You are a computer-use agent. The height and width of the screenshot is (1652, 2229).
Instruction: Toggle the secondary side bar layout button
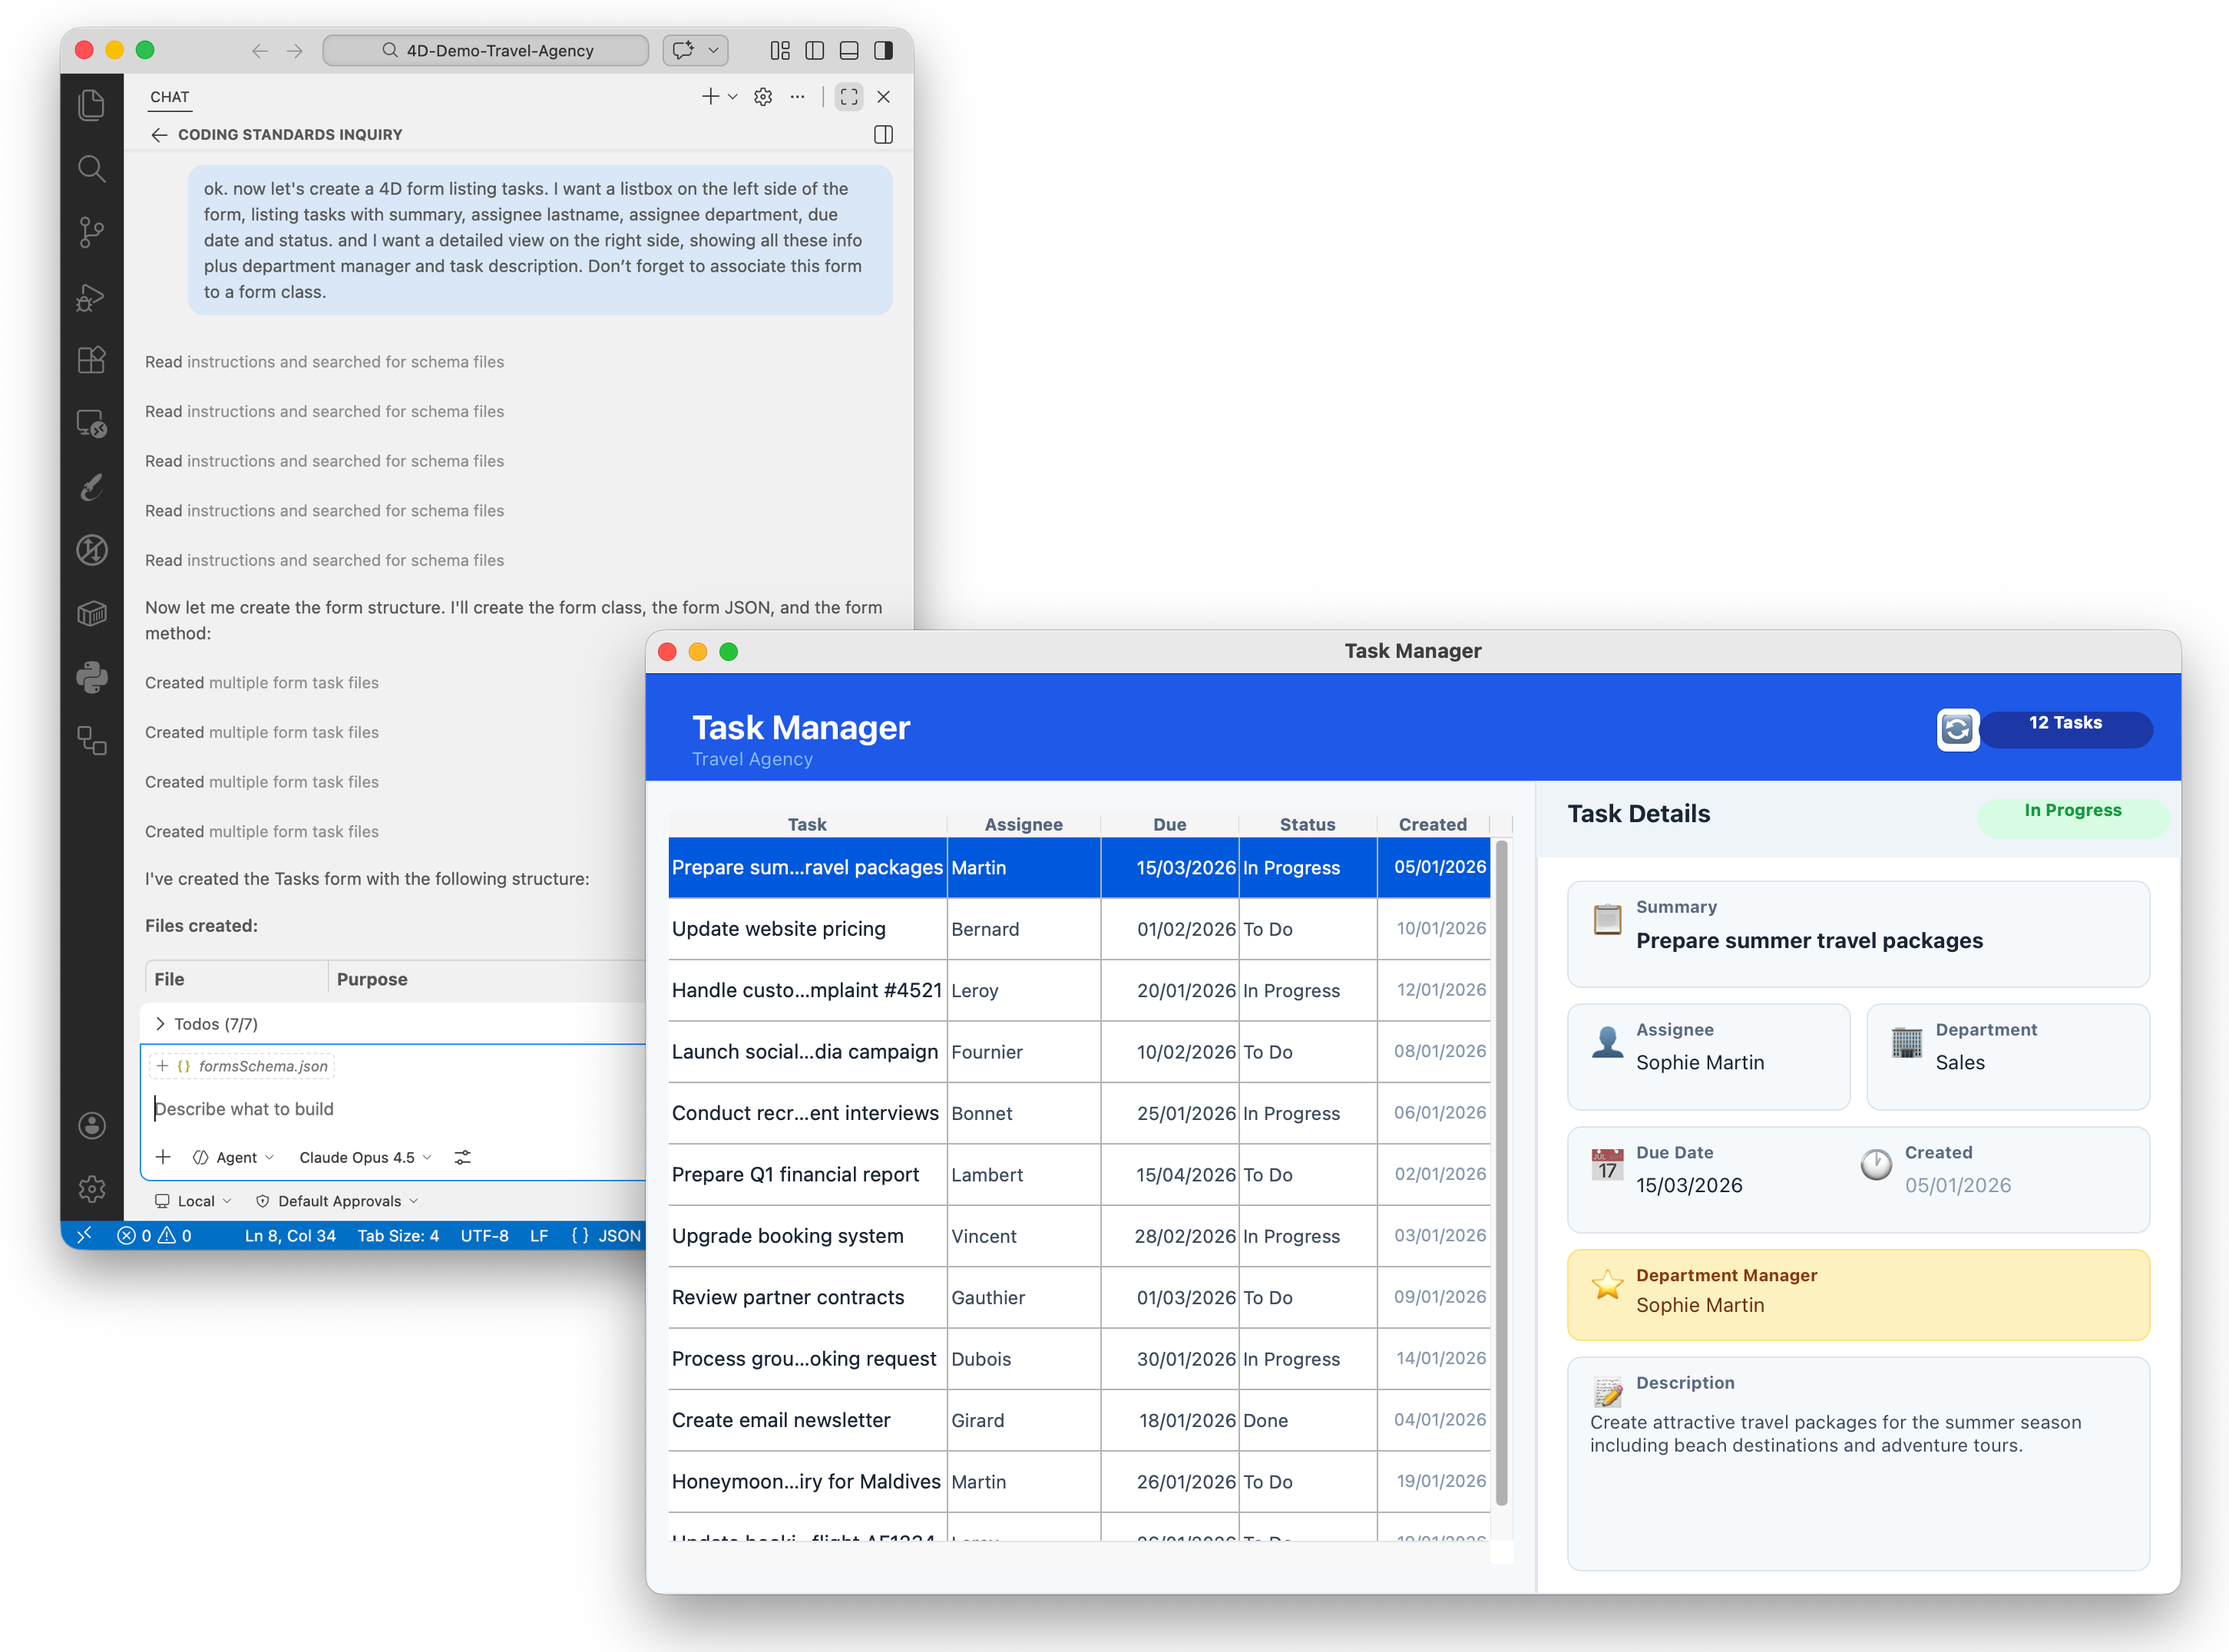(x=883, y=50)
